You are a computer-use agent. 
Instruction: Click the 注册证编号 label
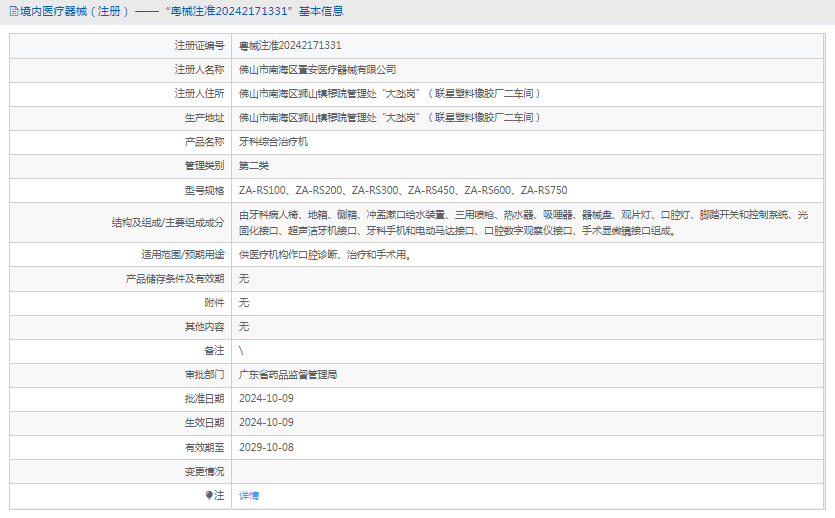200,46
